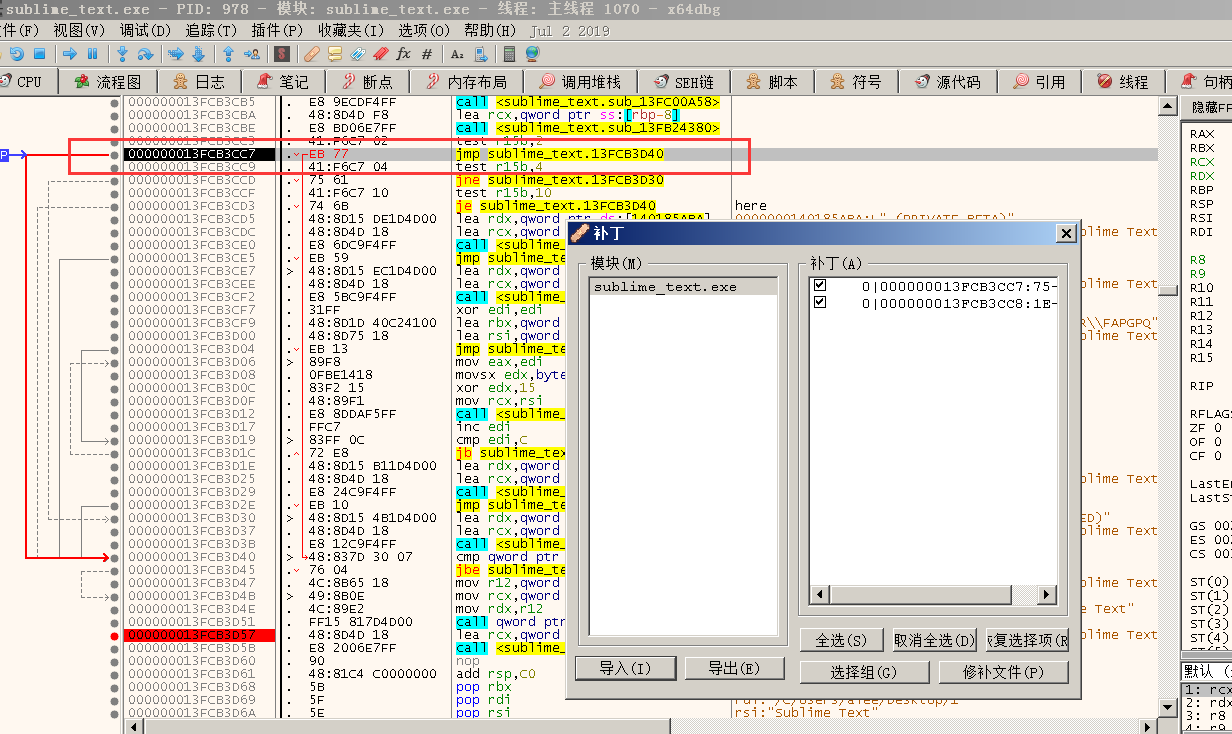Image resolution: width=1232 pixels, height=734 pixels.
Task: Open the 追踪(T) trace menu
Action: pos(212,31)
